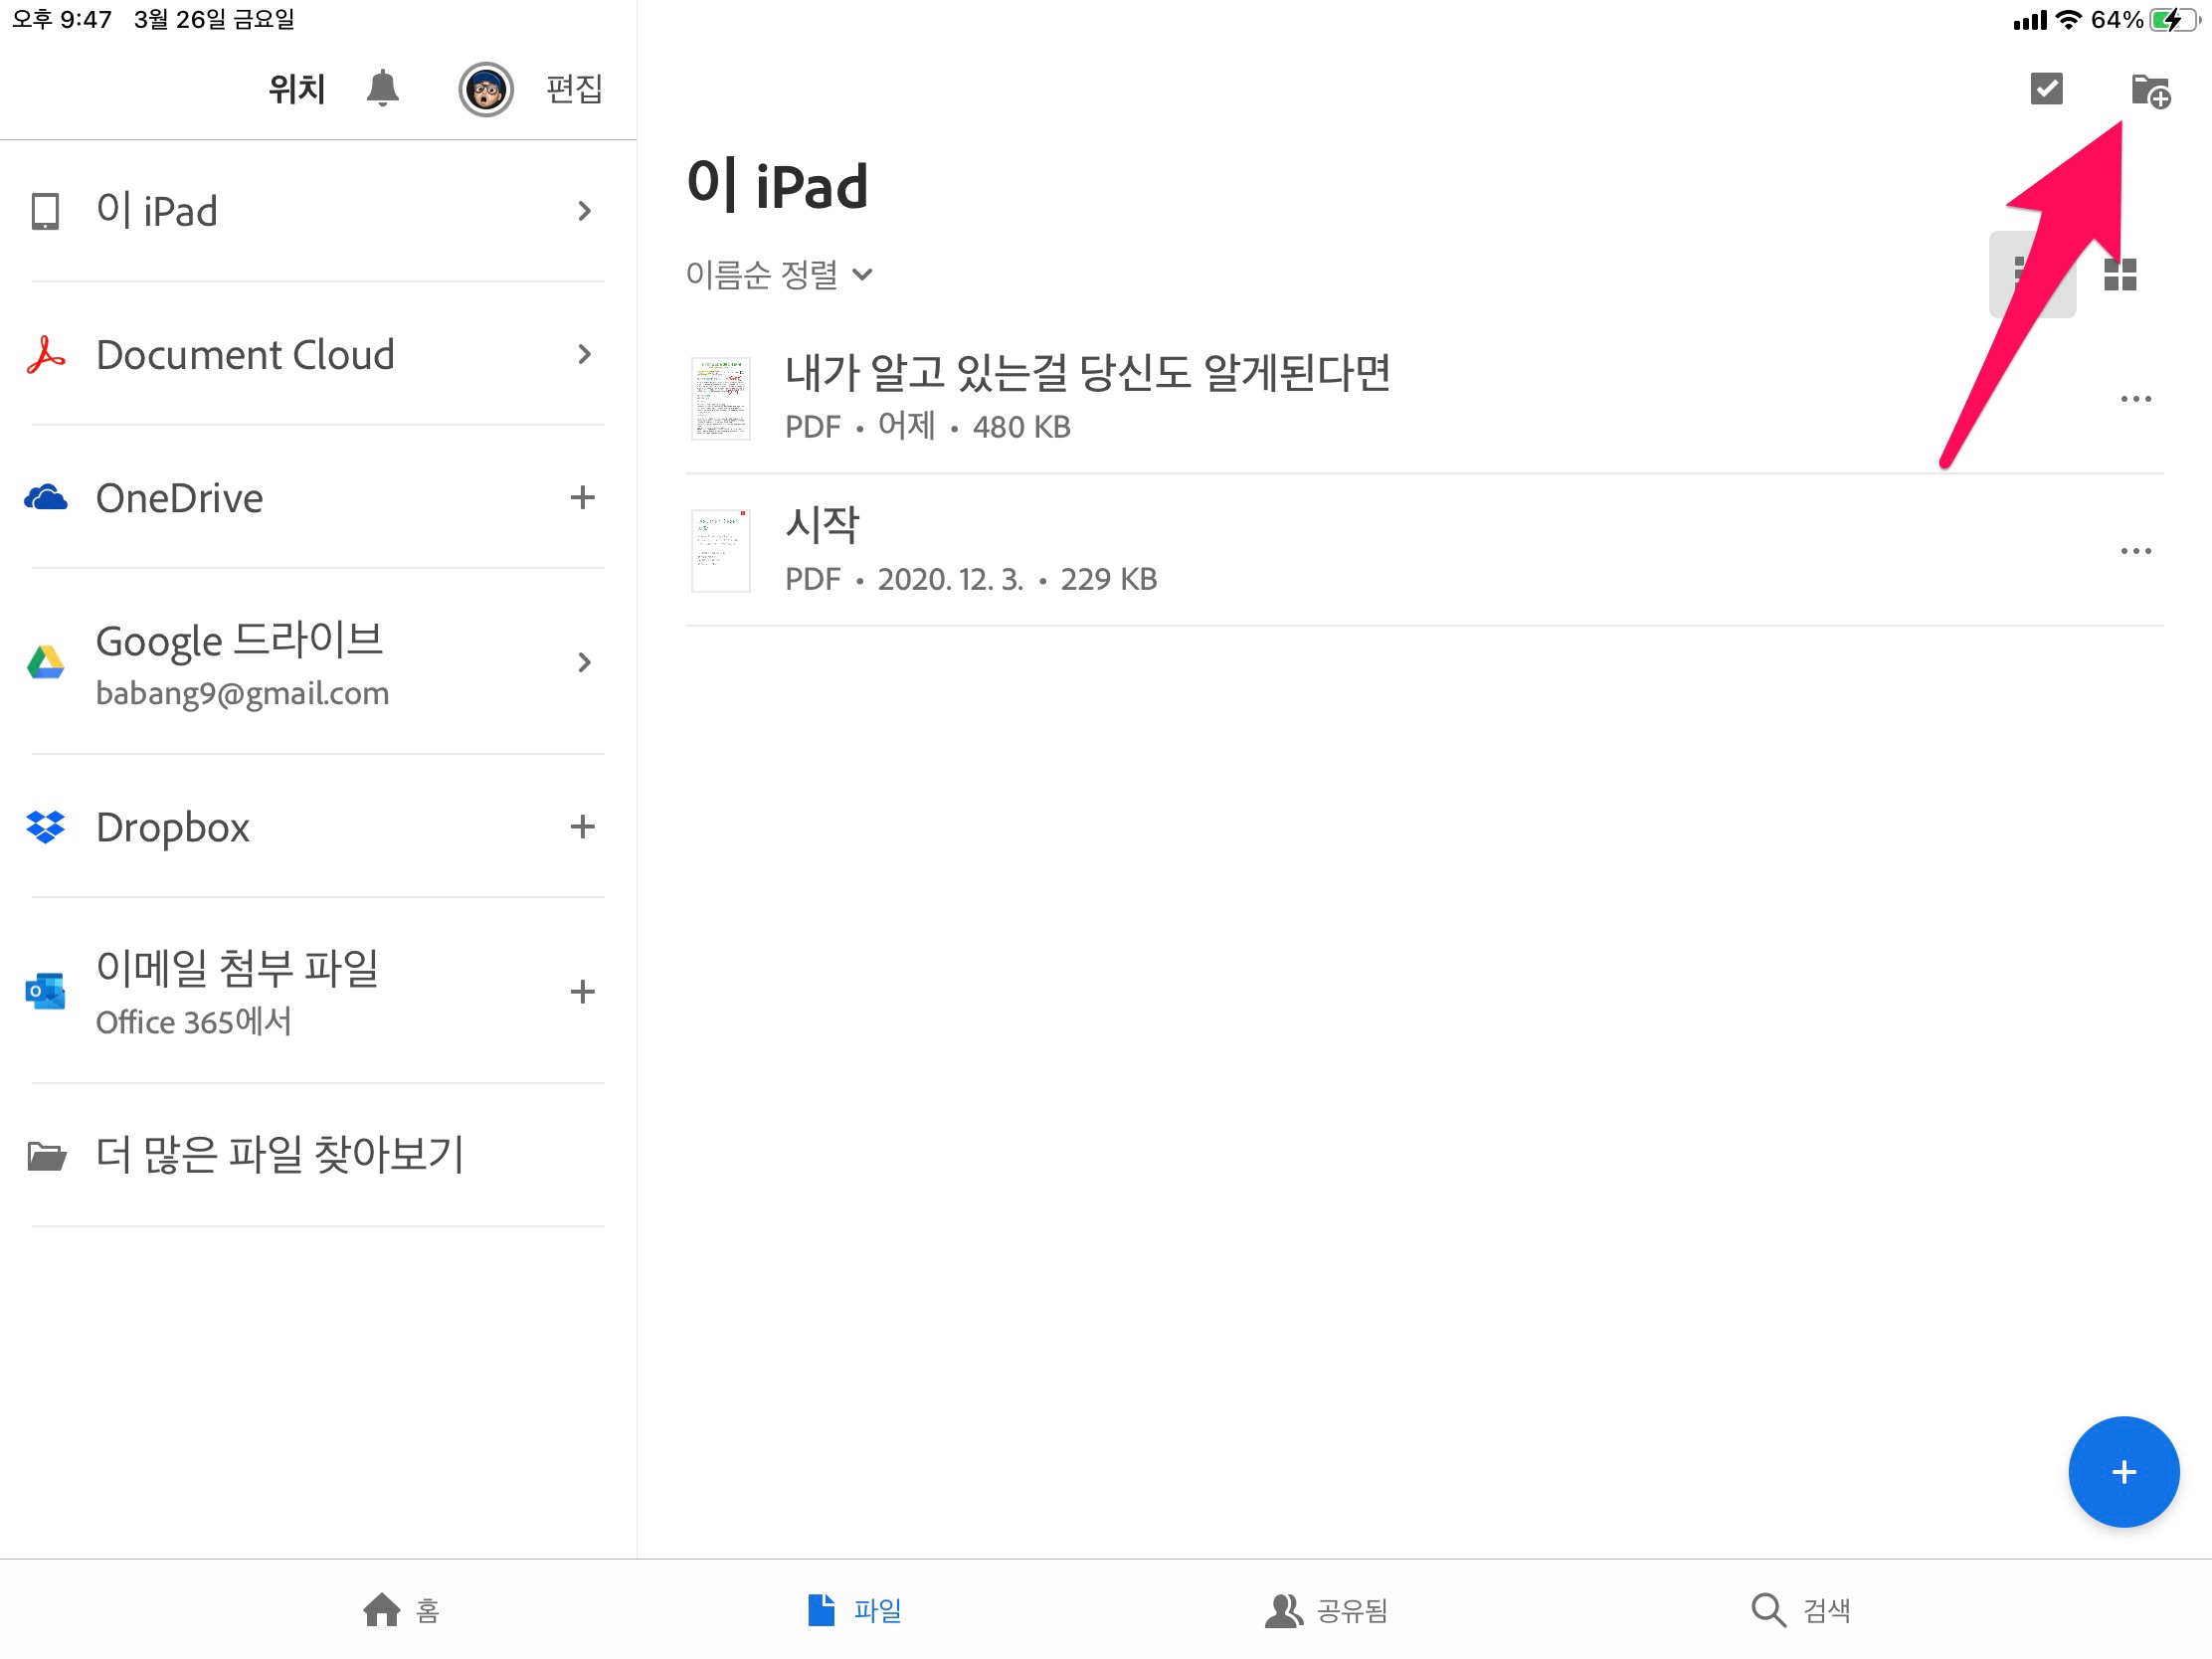Add Dropbox account with plus icon

pyautogui.click(x=582, y=826)
